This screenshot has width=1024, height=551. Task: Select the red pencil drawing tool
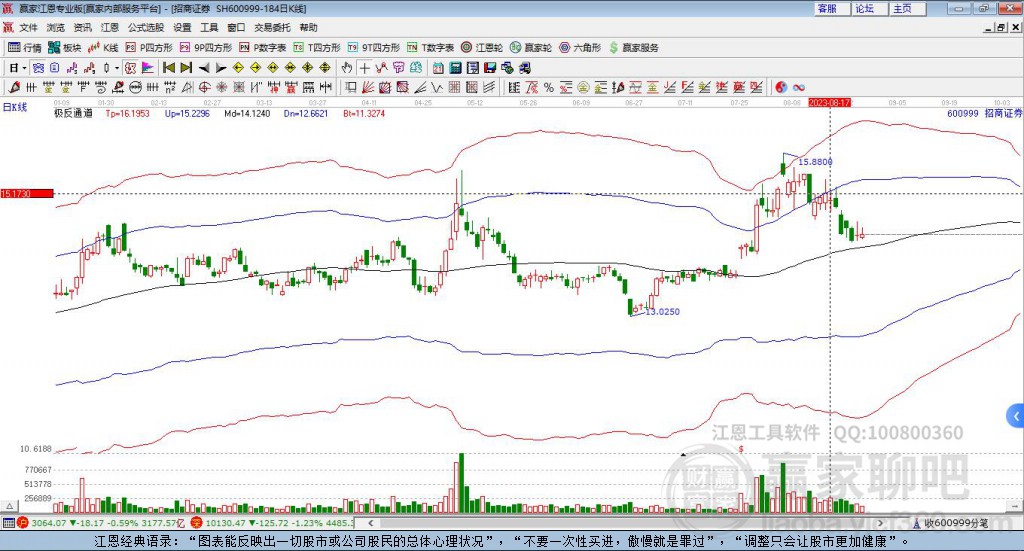[14, 87]
